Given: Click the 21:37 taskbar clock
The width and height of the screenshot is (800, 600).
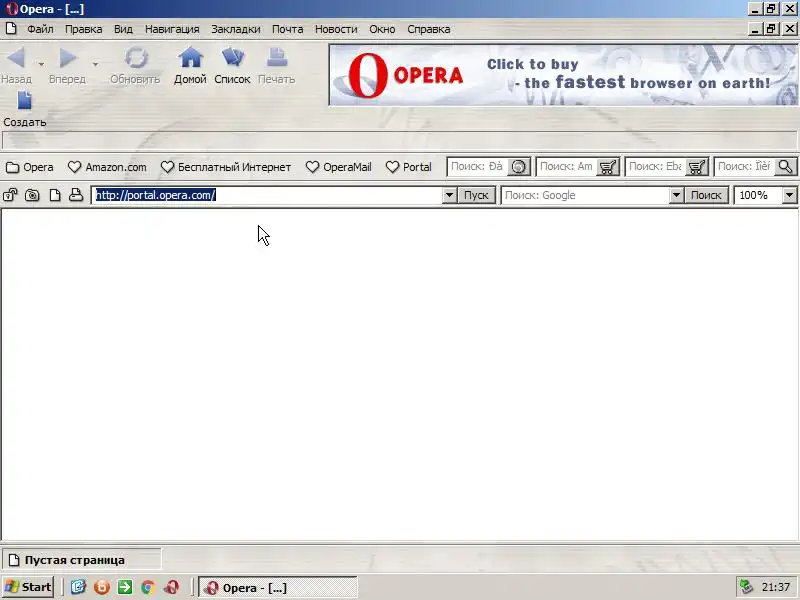Looking at the screenshot, I should [776, 587].
